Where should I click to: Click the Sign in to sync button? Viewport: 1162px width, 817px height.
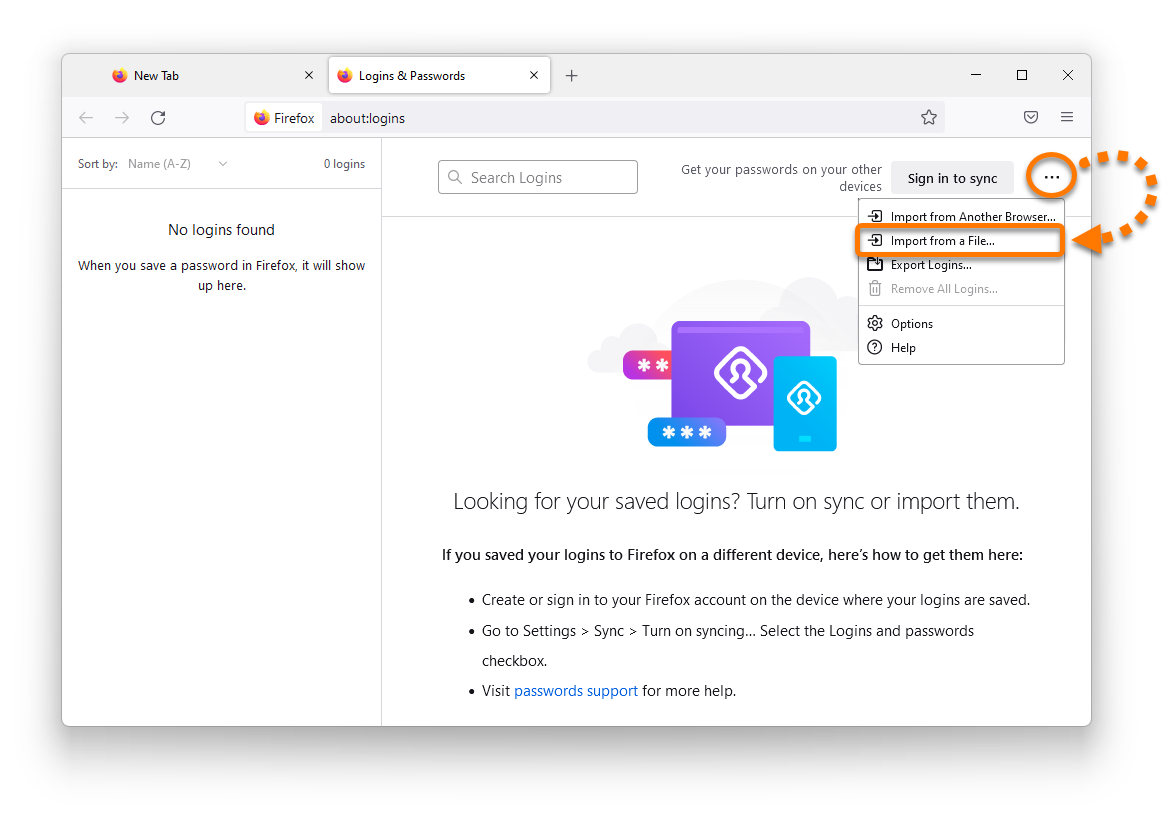952,178
